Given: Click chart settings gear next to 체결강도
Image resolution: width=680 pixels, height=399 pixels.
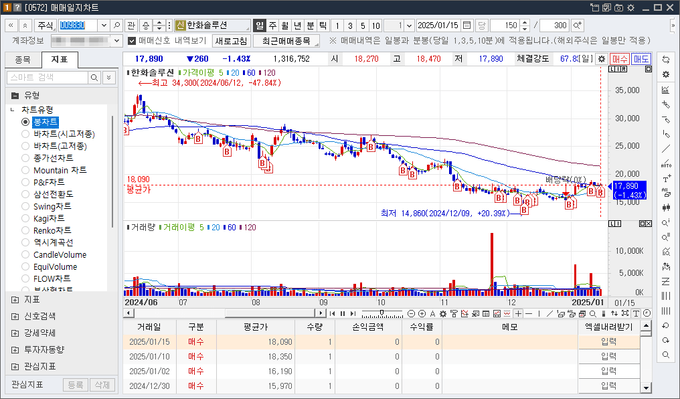Looking at the screenshot, I should point(601,59).
